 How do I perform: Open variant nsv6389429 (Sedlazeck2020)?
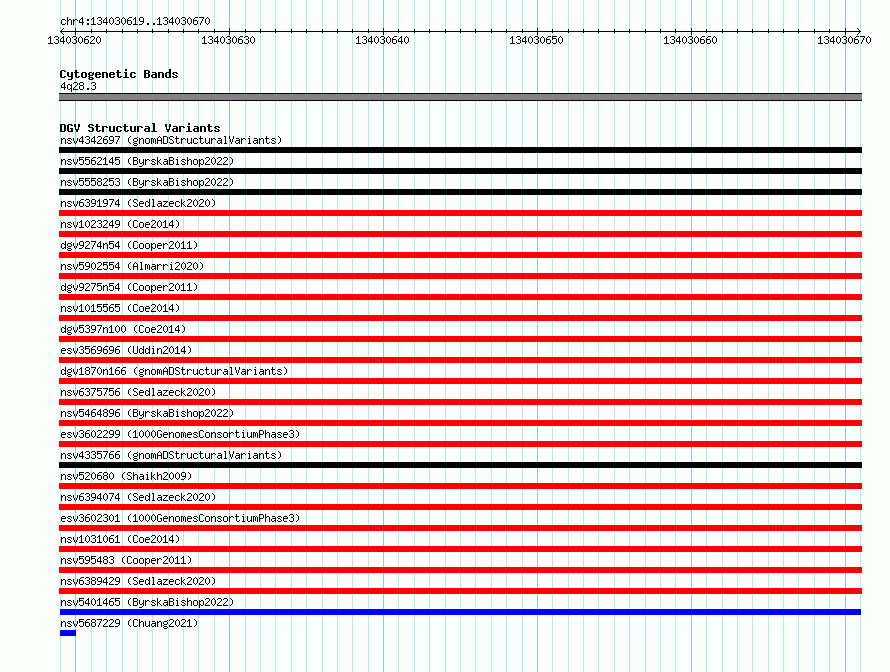tap(138, 581)
